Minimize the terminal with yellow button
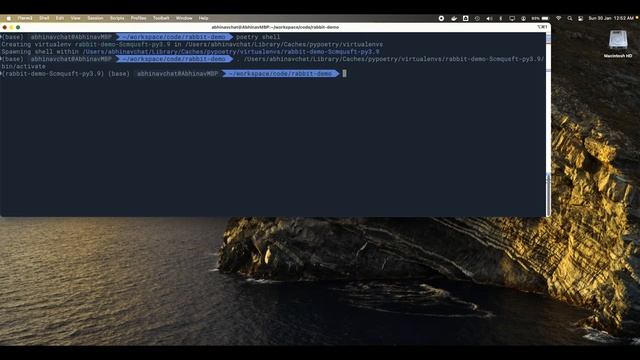The width and height of the screenshot is (640, 360). (11, 27)
